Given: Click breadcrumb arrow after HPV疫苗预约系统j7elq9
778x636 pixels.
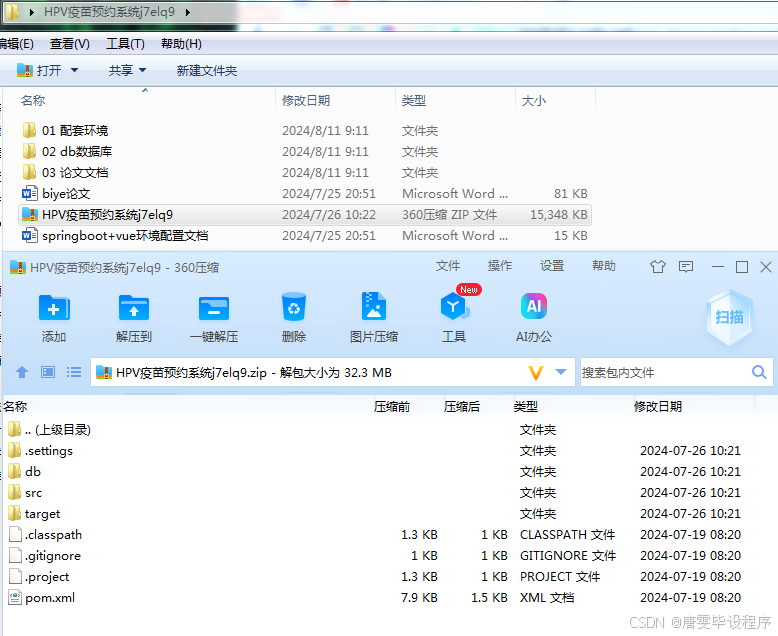Looking at the screenshot, I should [x=188, y=12].
